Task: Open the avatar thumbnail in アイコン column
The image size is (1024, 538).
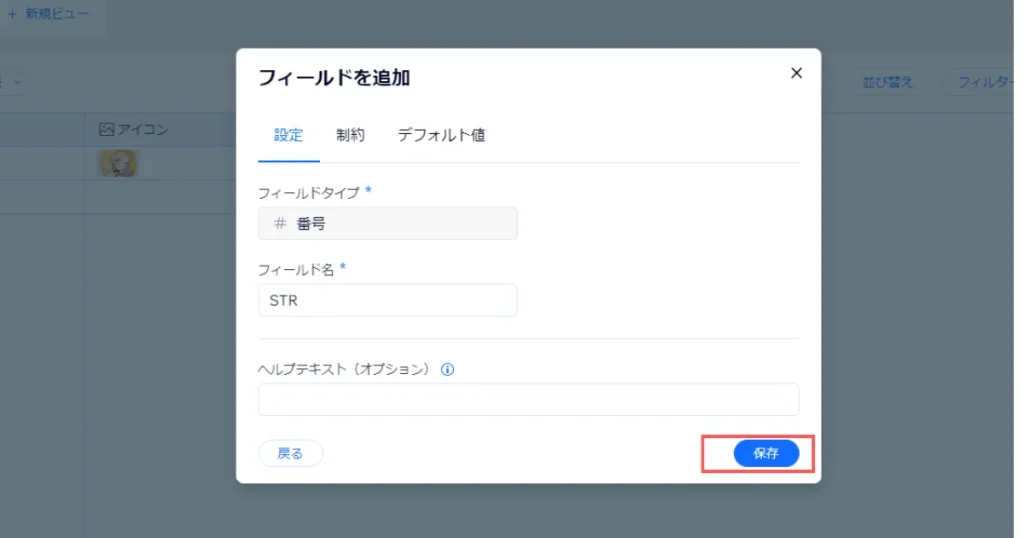Action: click(x=118, y=163)
